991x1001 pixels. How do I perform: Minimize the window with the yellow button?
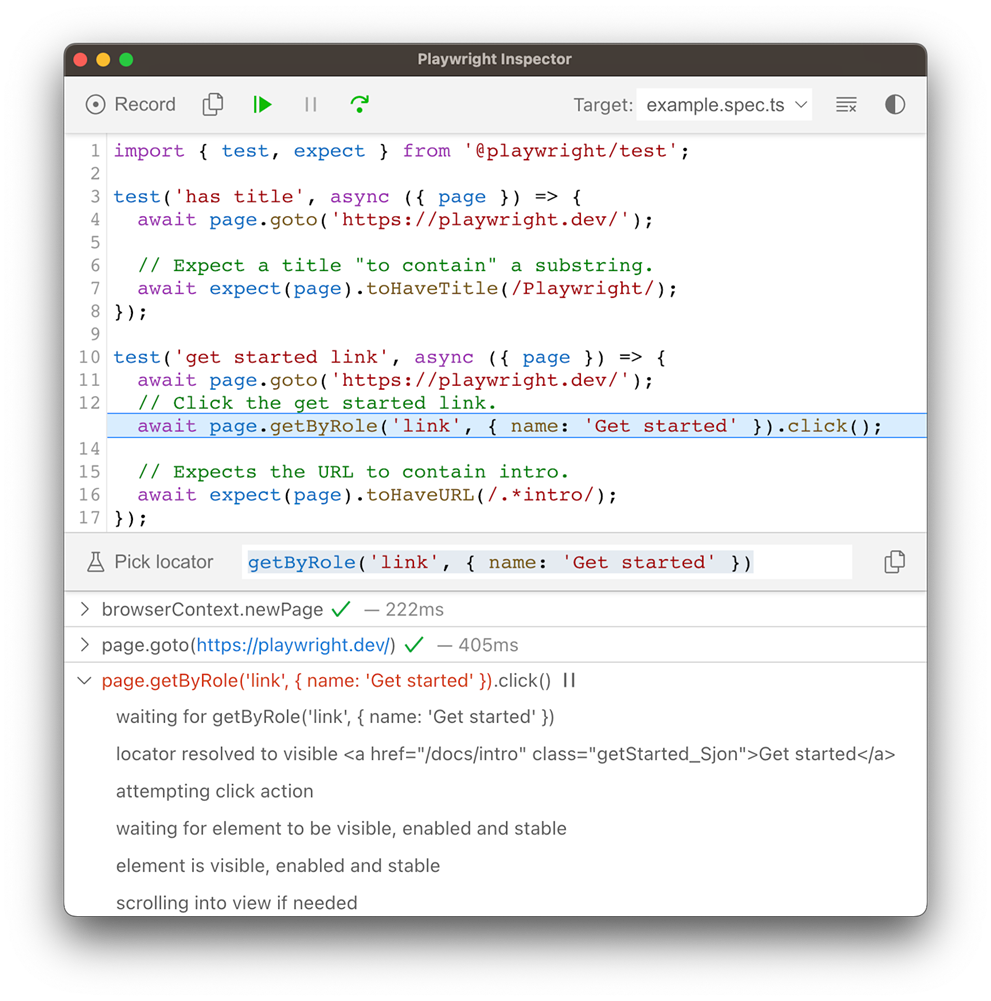pyautogui.click(x=103, y=60)
